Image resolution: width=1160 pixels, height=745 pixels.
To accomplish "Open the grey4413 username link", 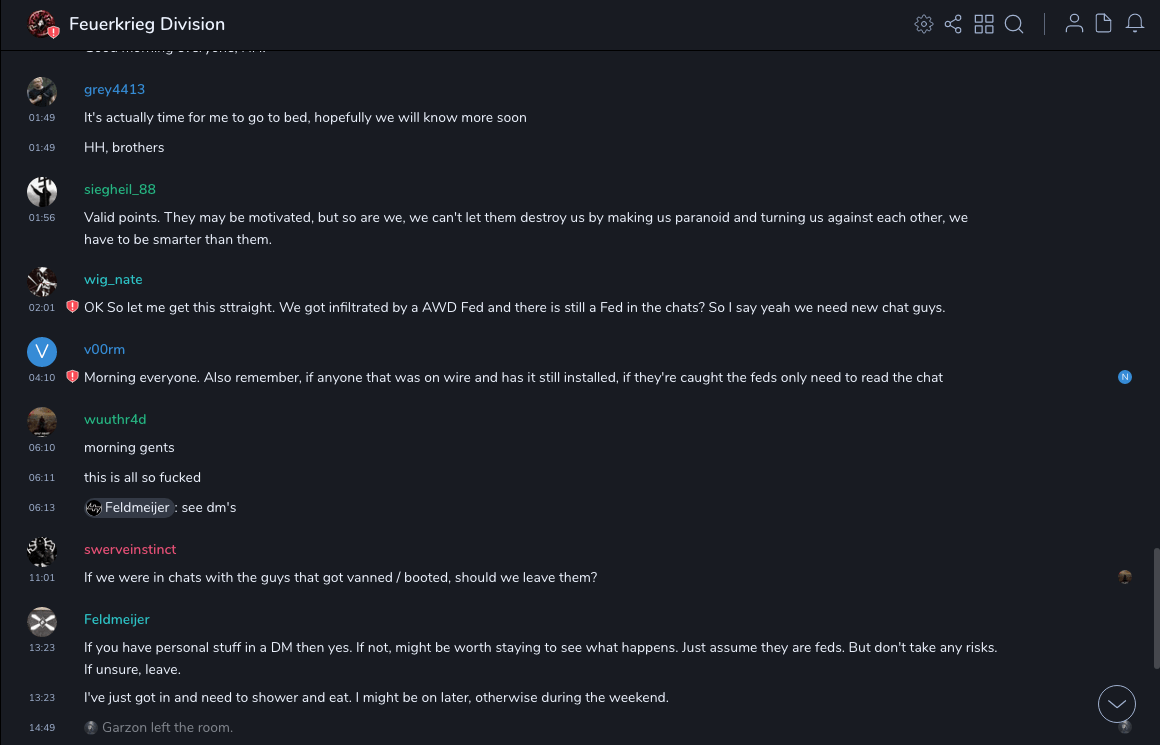I will click(114, 89).
